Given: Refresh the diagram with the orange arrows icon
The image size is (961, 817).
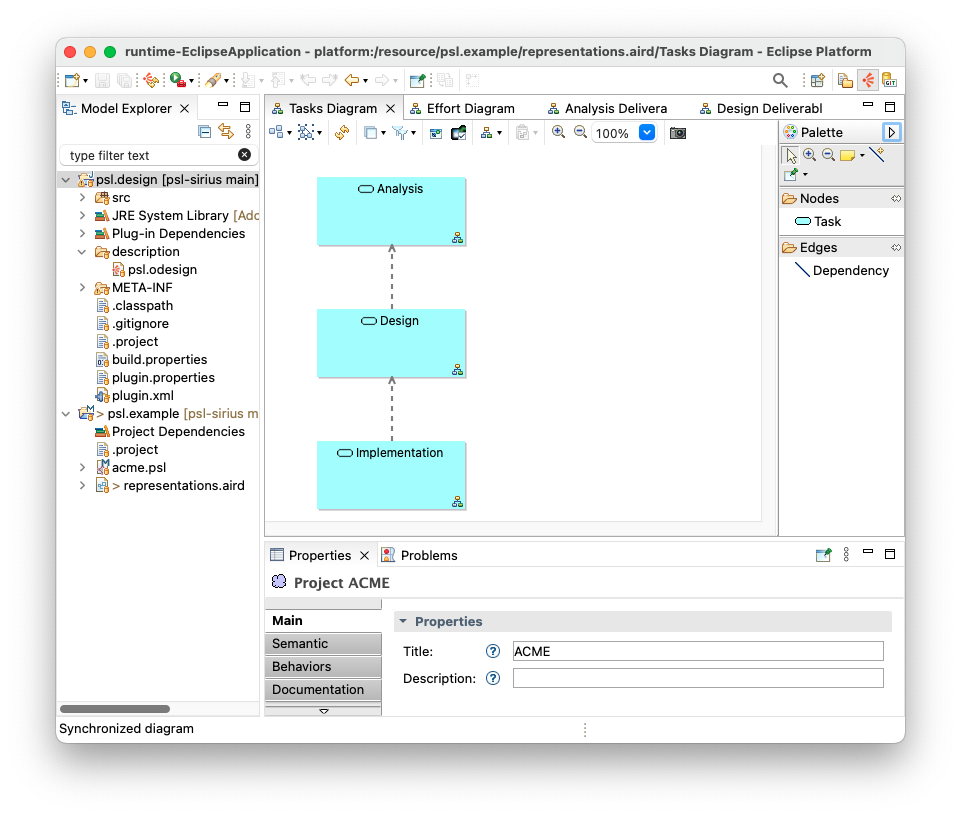Looking at the screenshot, I should click(x=342, y=132).
